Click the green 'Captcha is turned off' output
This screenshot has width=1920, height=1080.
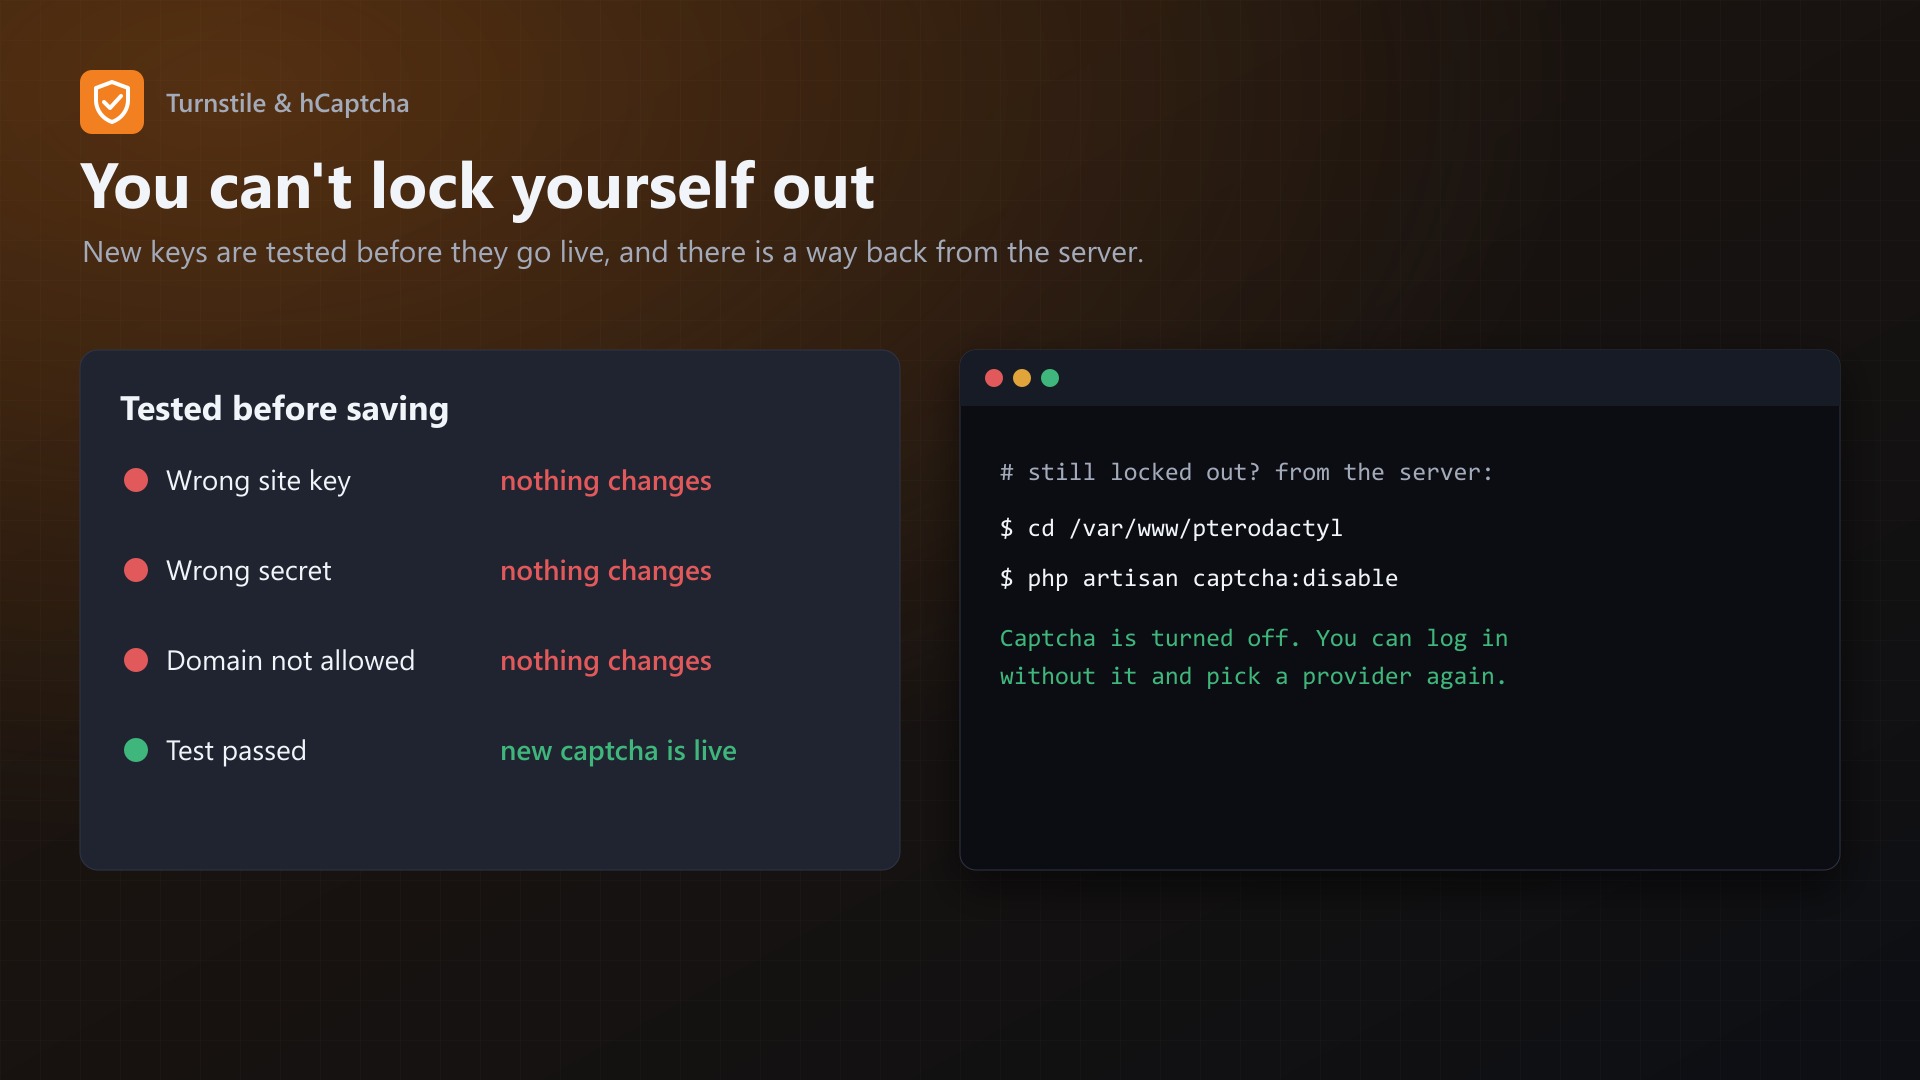click(x=1254, y=657)
